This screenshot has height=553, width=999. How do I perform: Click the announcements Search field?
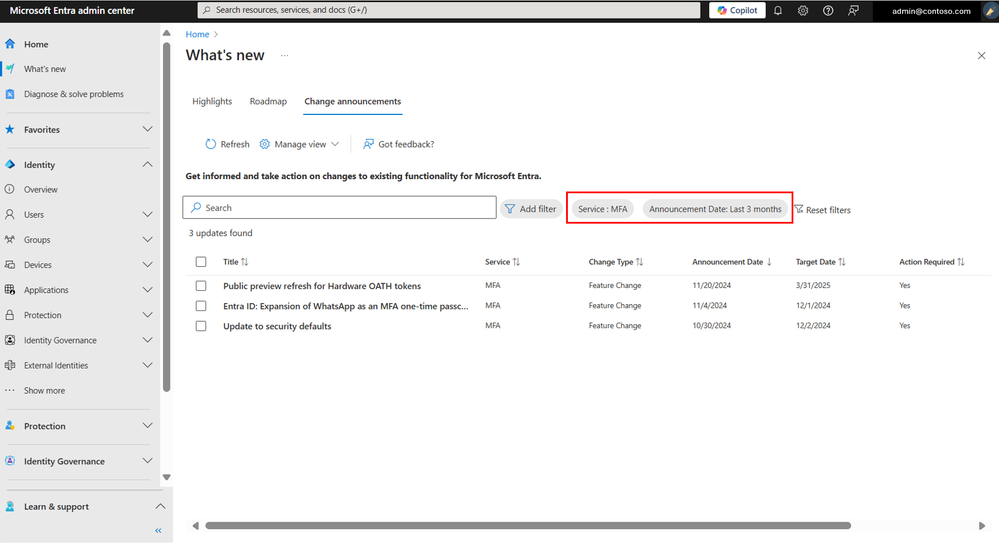339,208
